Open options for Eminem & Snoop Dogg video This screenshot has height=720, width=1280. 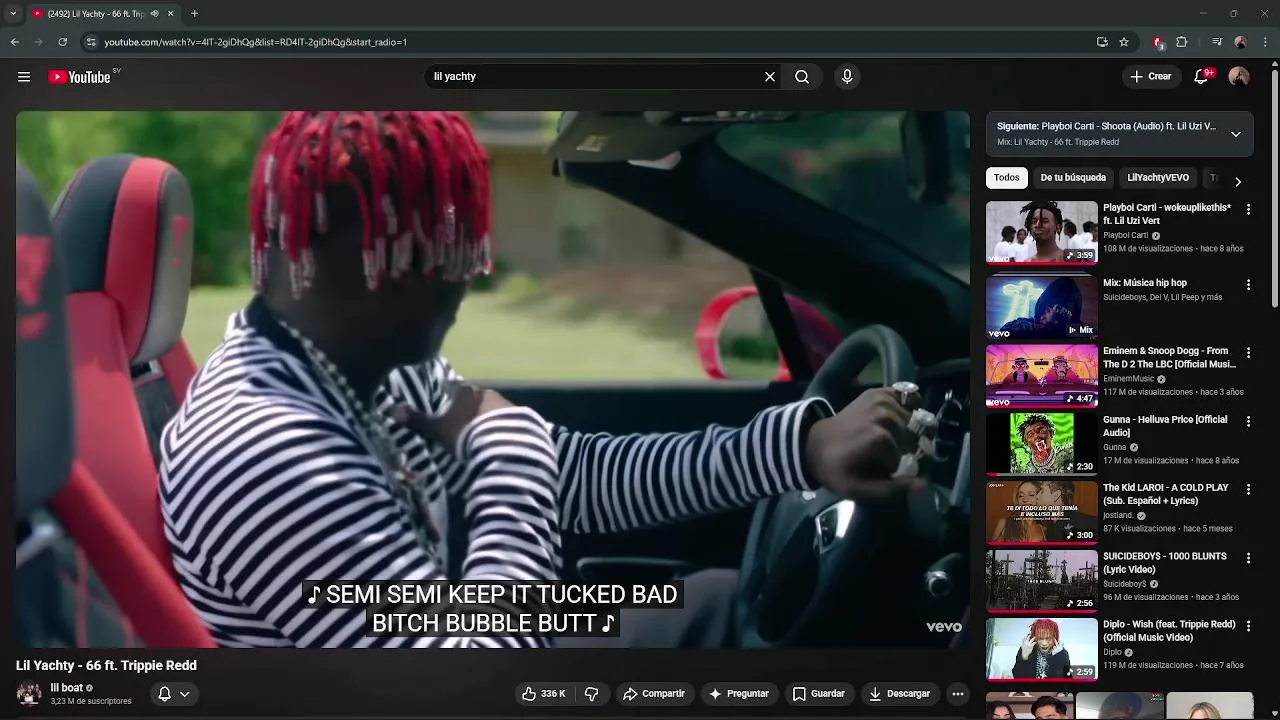coord(1248,353)
